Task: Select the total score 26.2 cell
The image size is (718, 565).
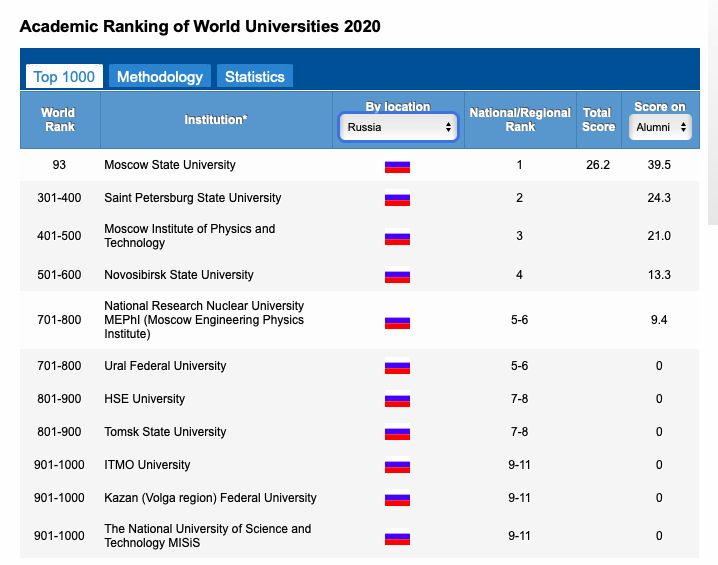Action: coord(598,165)
